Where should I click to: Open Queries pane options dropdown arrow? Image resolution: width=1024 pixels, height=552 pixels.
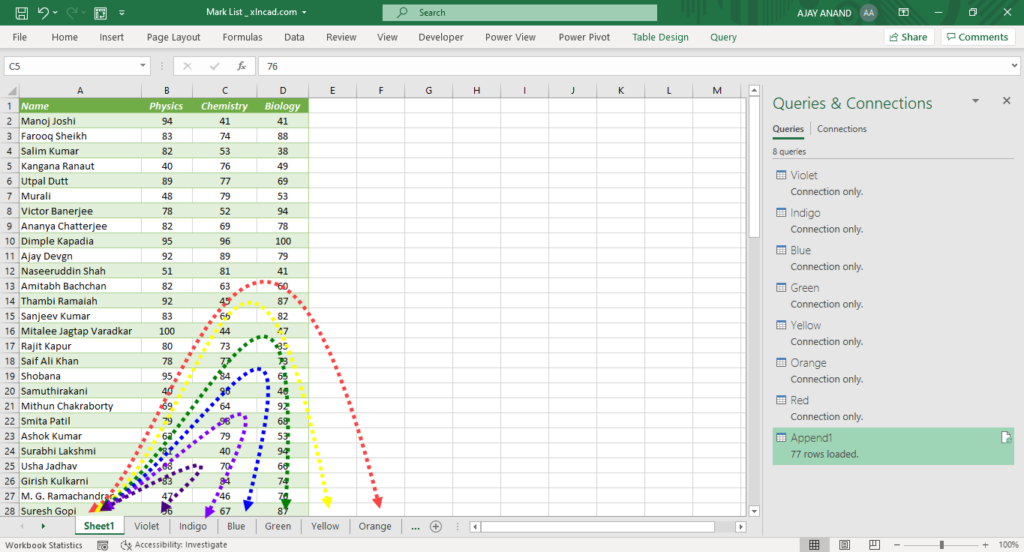click(x=975, y=101)
